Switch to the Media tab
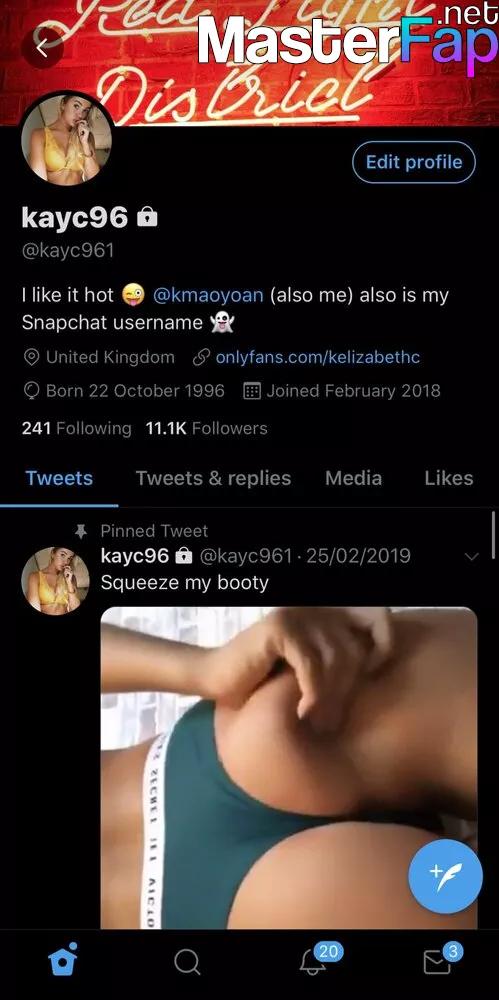The image size is (499, 1000). click(x=354, y=478)
